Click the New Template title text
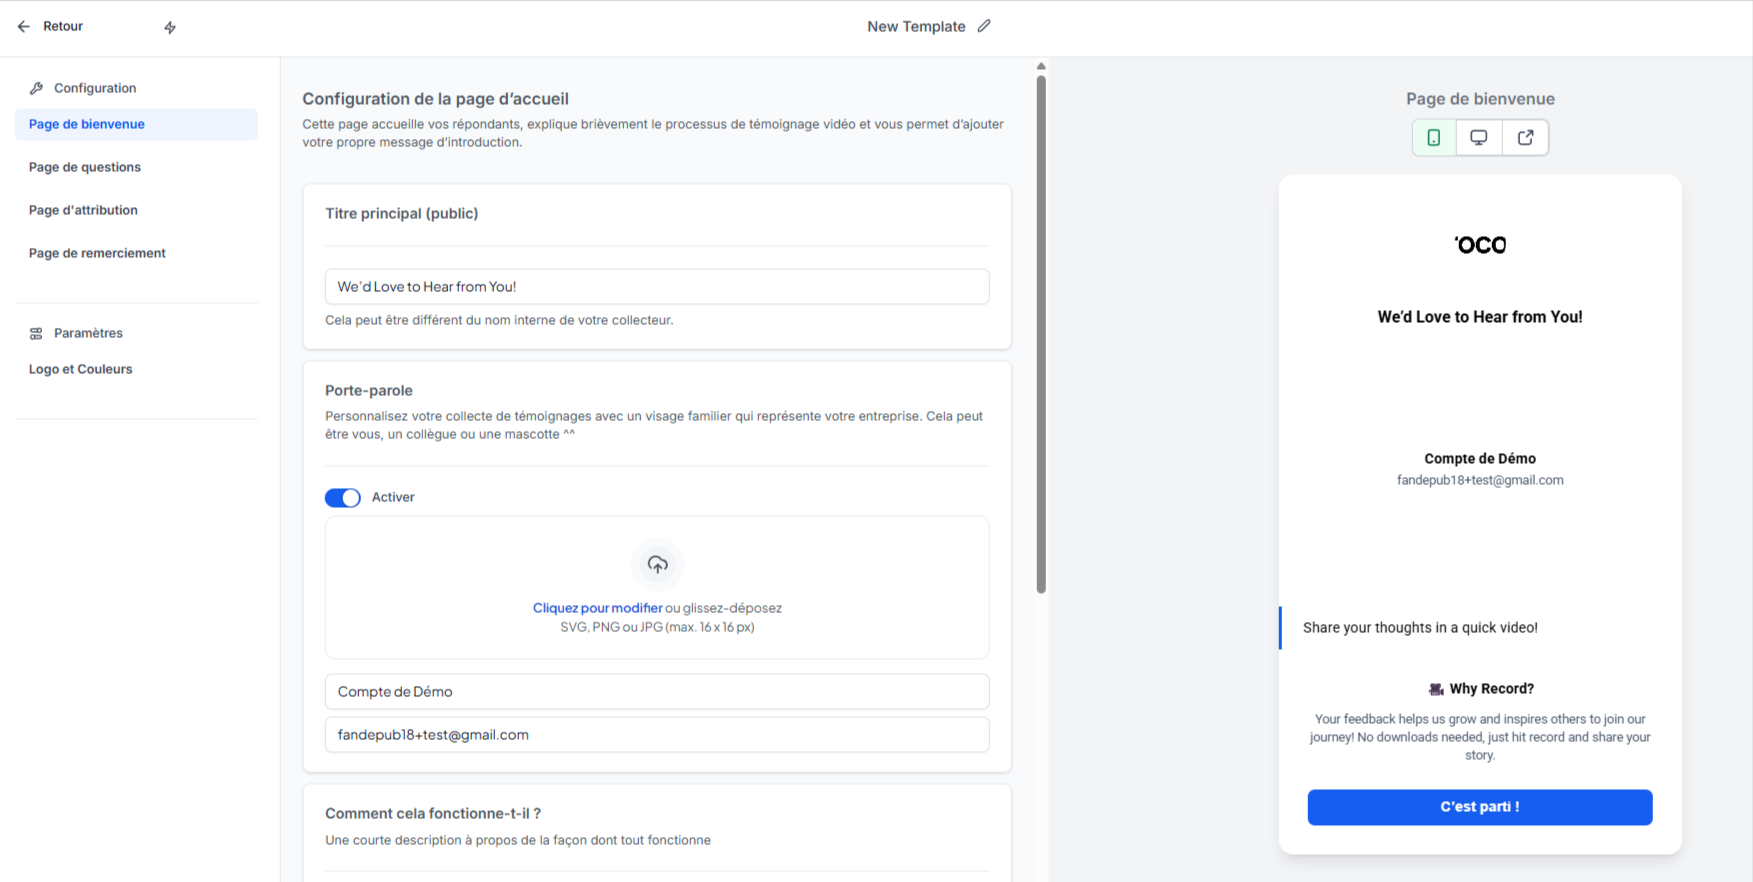The width and height of the screenshot is (1753, 882). coord(916,26)
